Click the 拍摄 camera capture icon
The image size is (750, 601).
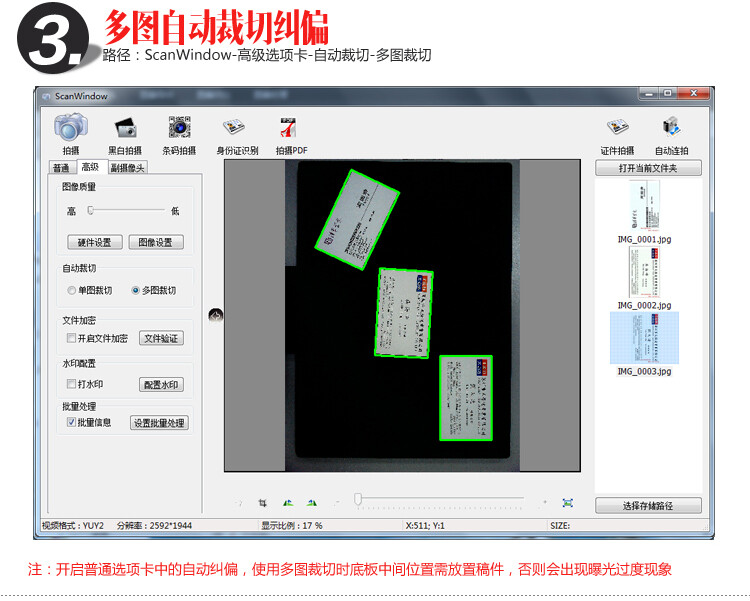tap(71, 128)
